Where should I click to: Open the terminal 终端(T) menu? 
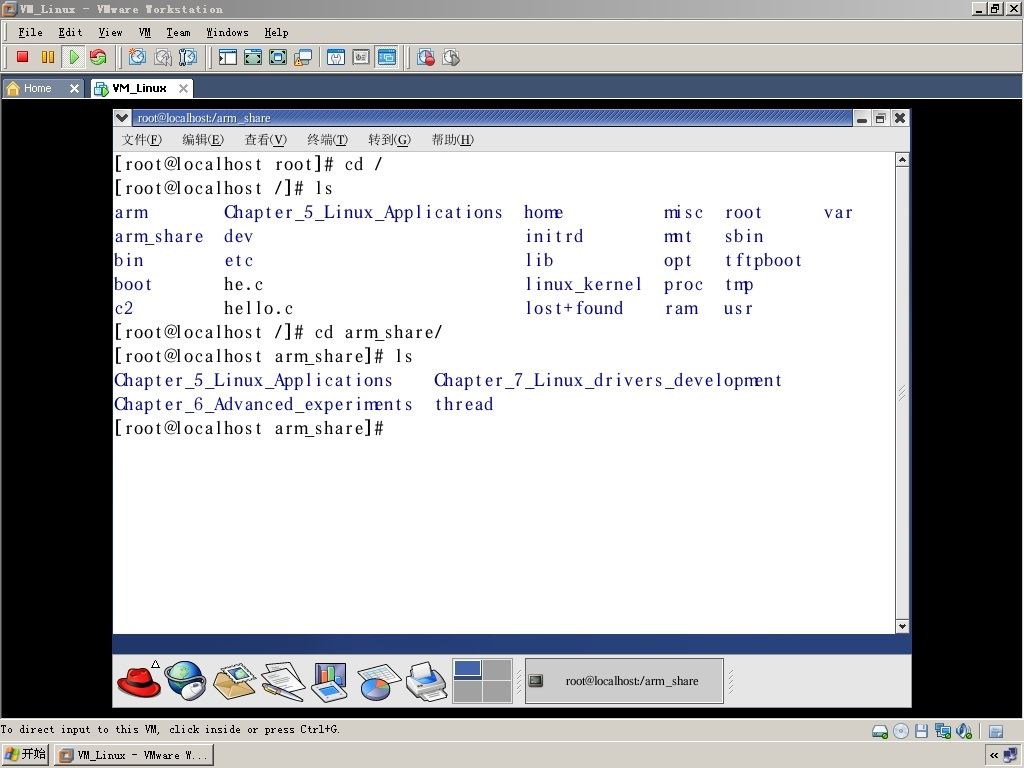click(327, 140)
